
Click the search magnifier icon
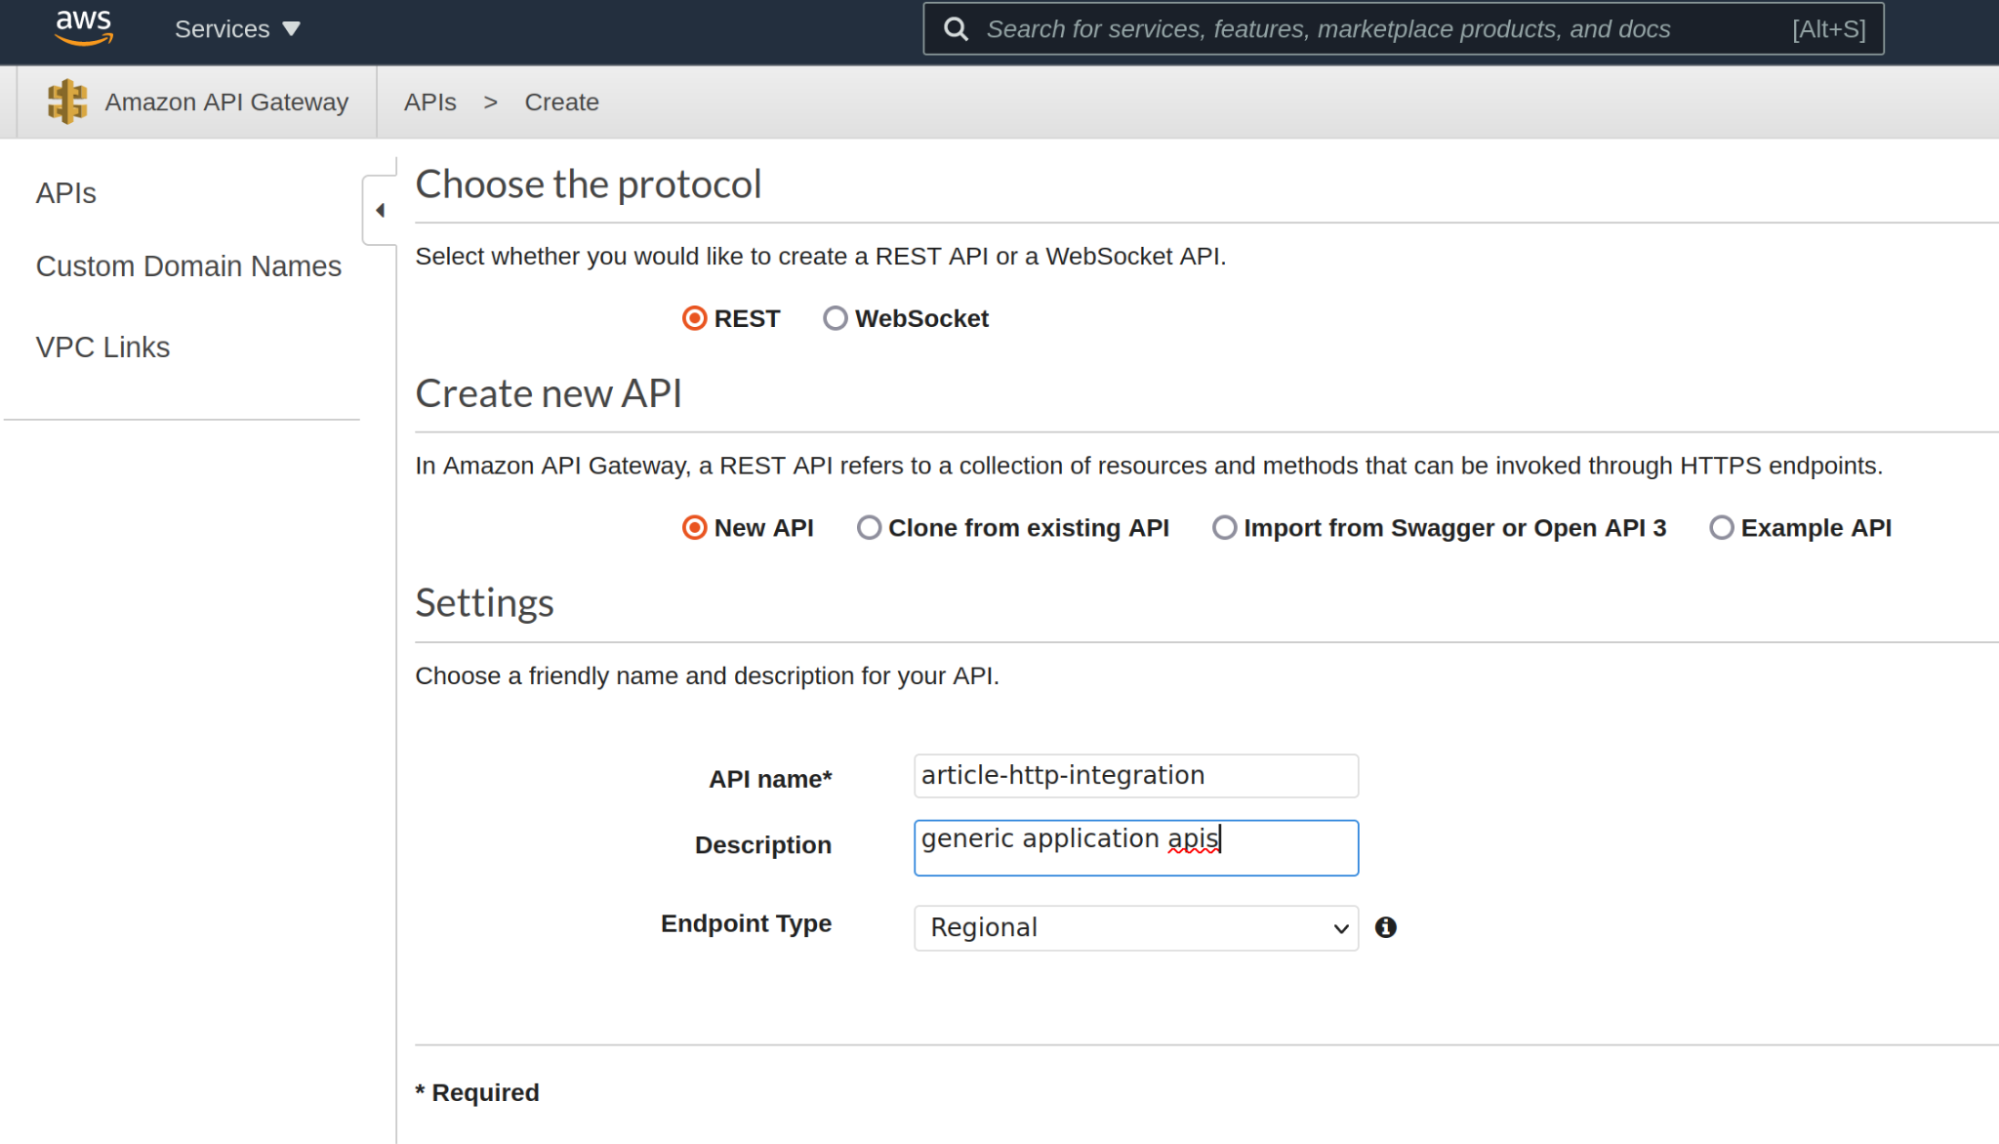956,29
